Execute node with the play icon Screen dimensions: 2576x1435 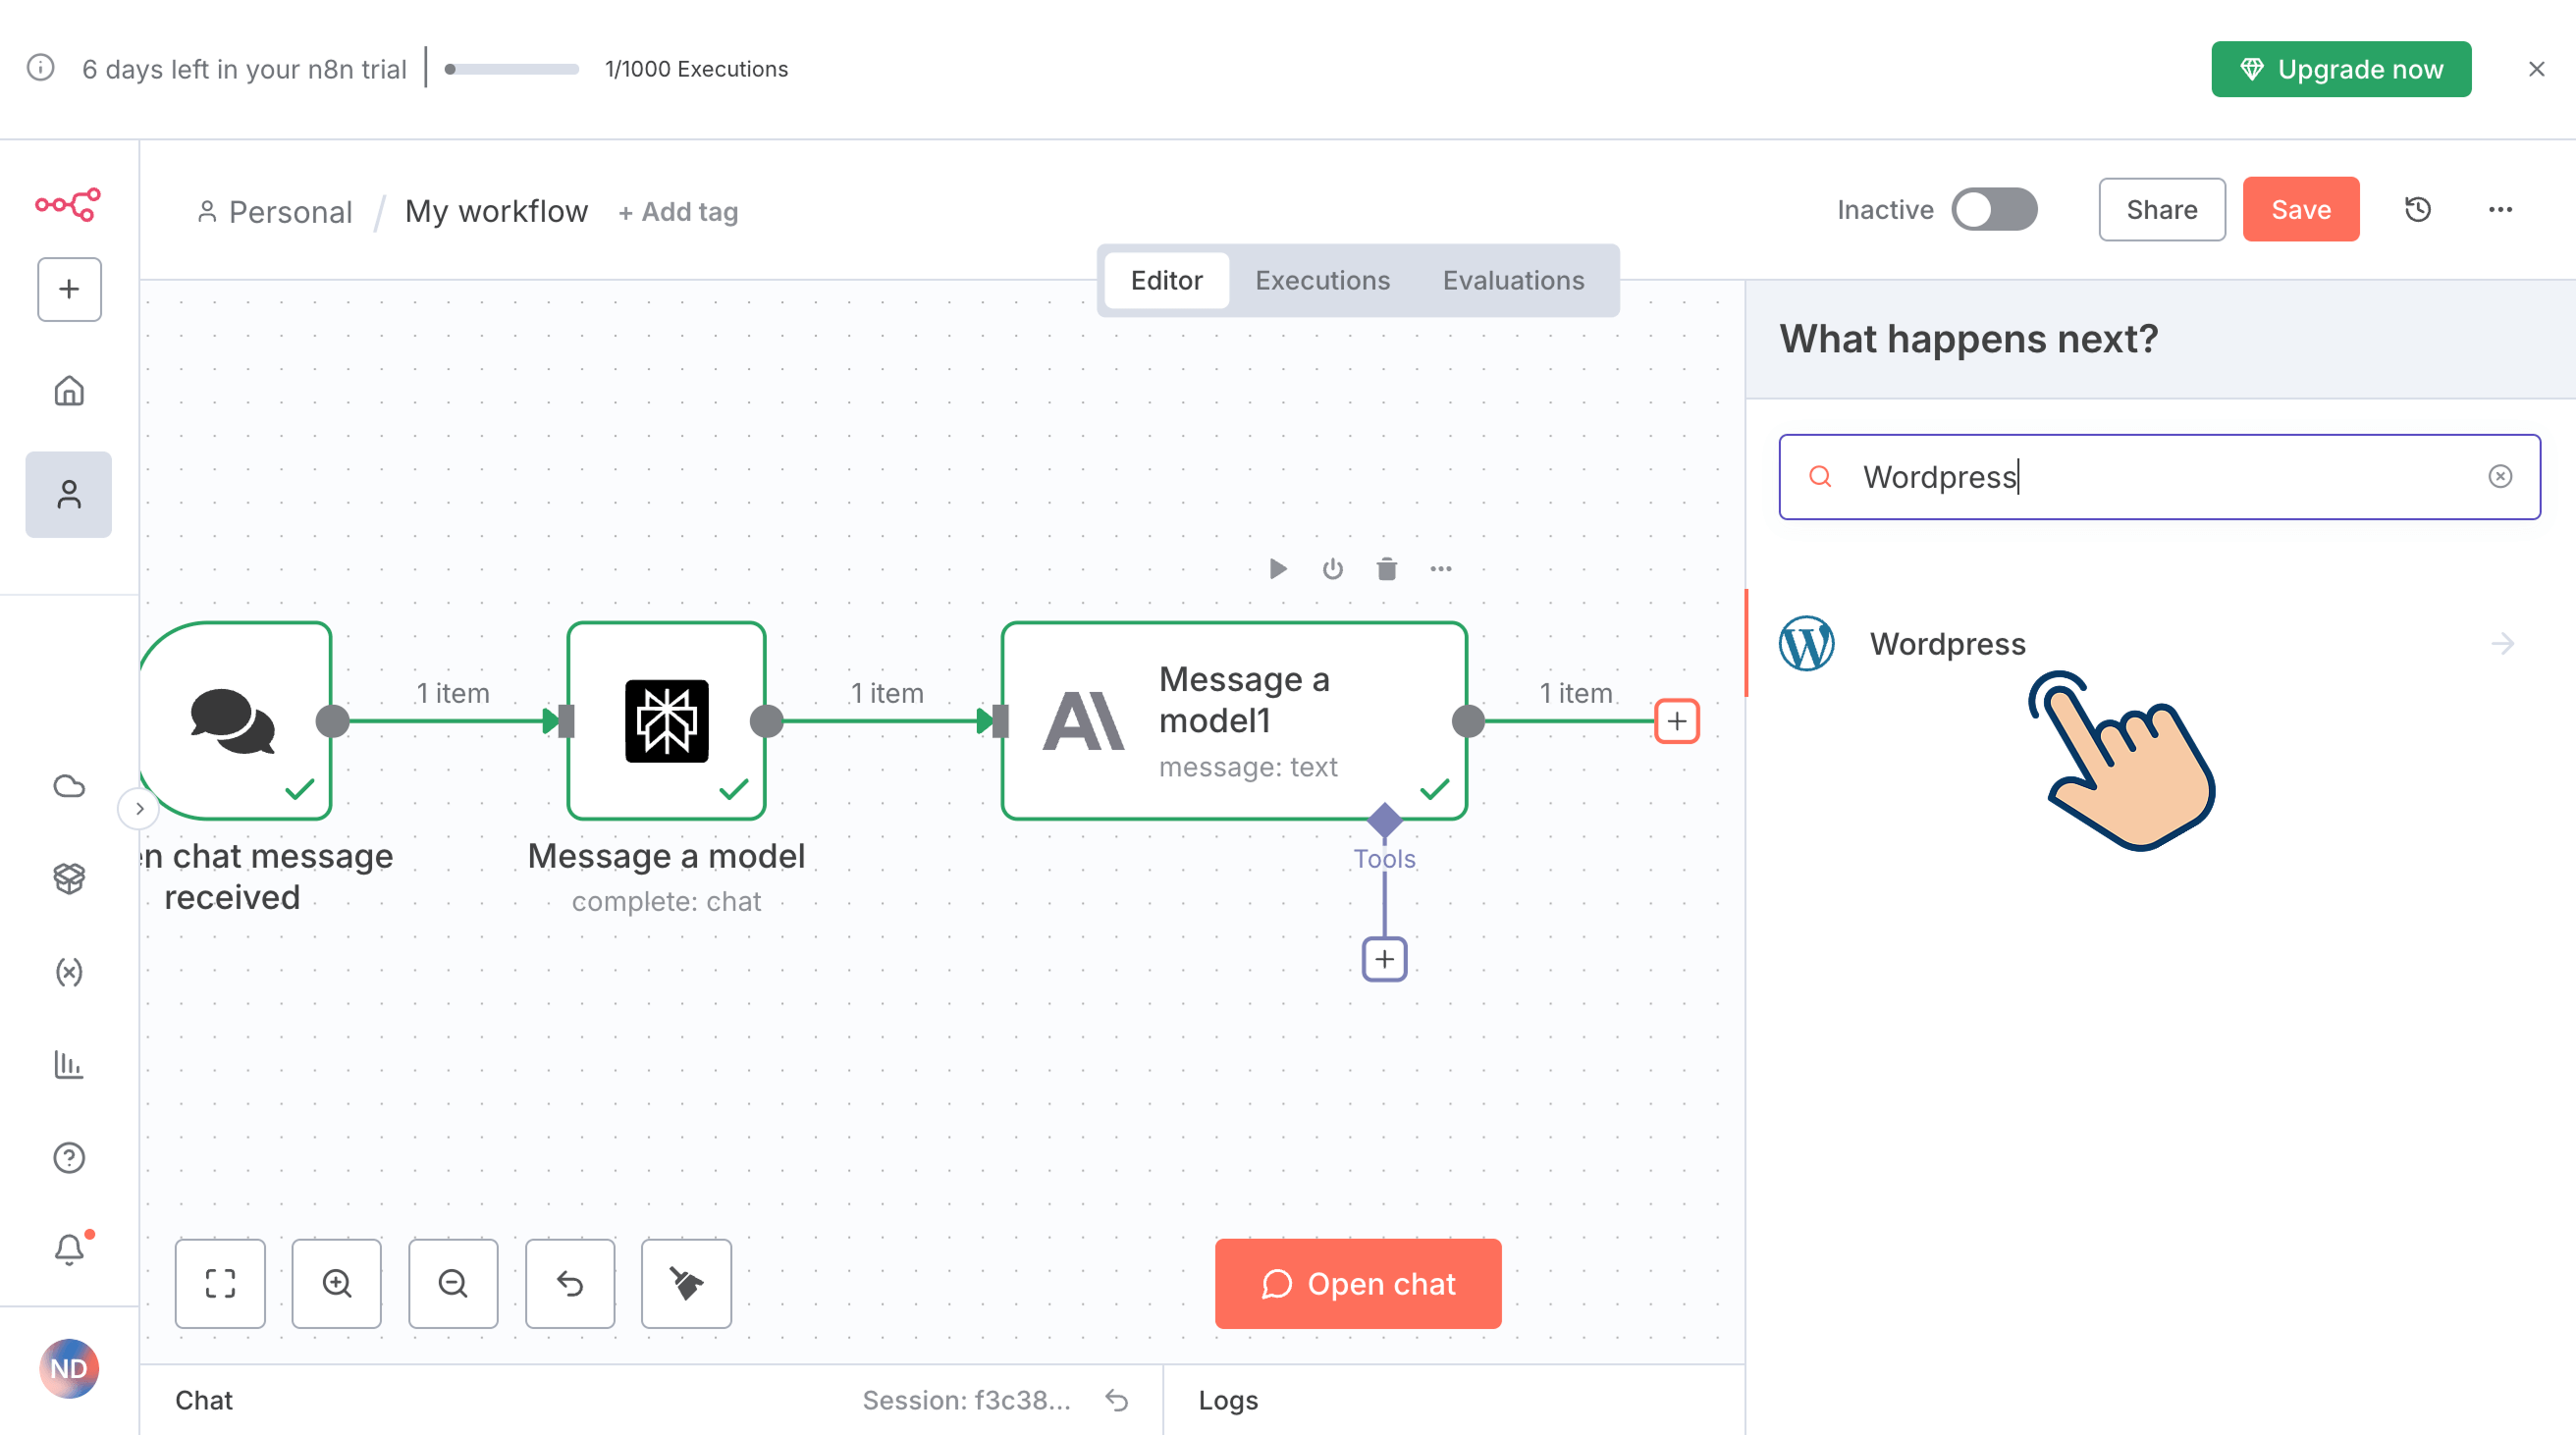(1277, 569)
